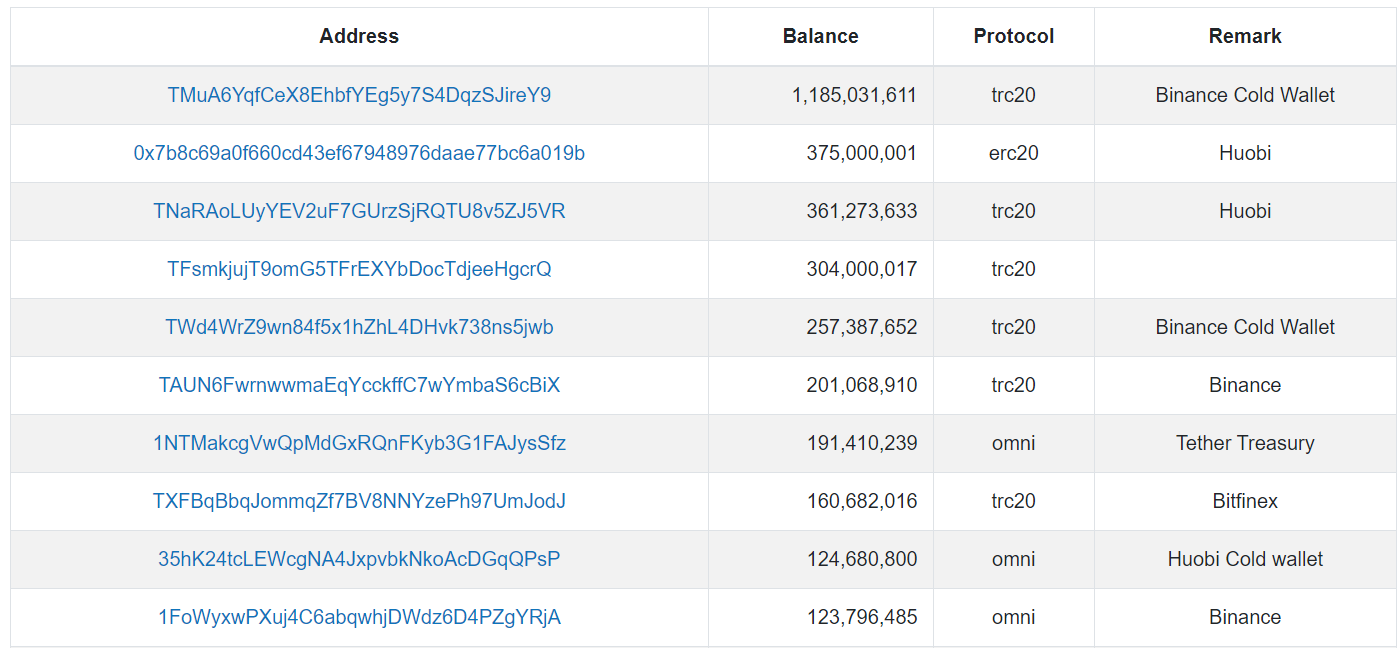The image size is (1399, 648).
Task: Open address 1FoWyxwPXuj4C6abqwhjDWdz6D4PZgYRjA
Action: (x=359, y=617)
